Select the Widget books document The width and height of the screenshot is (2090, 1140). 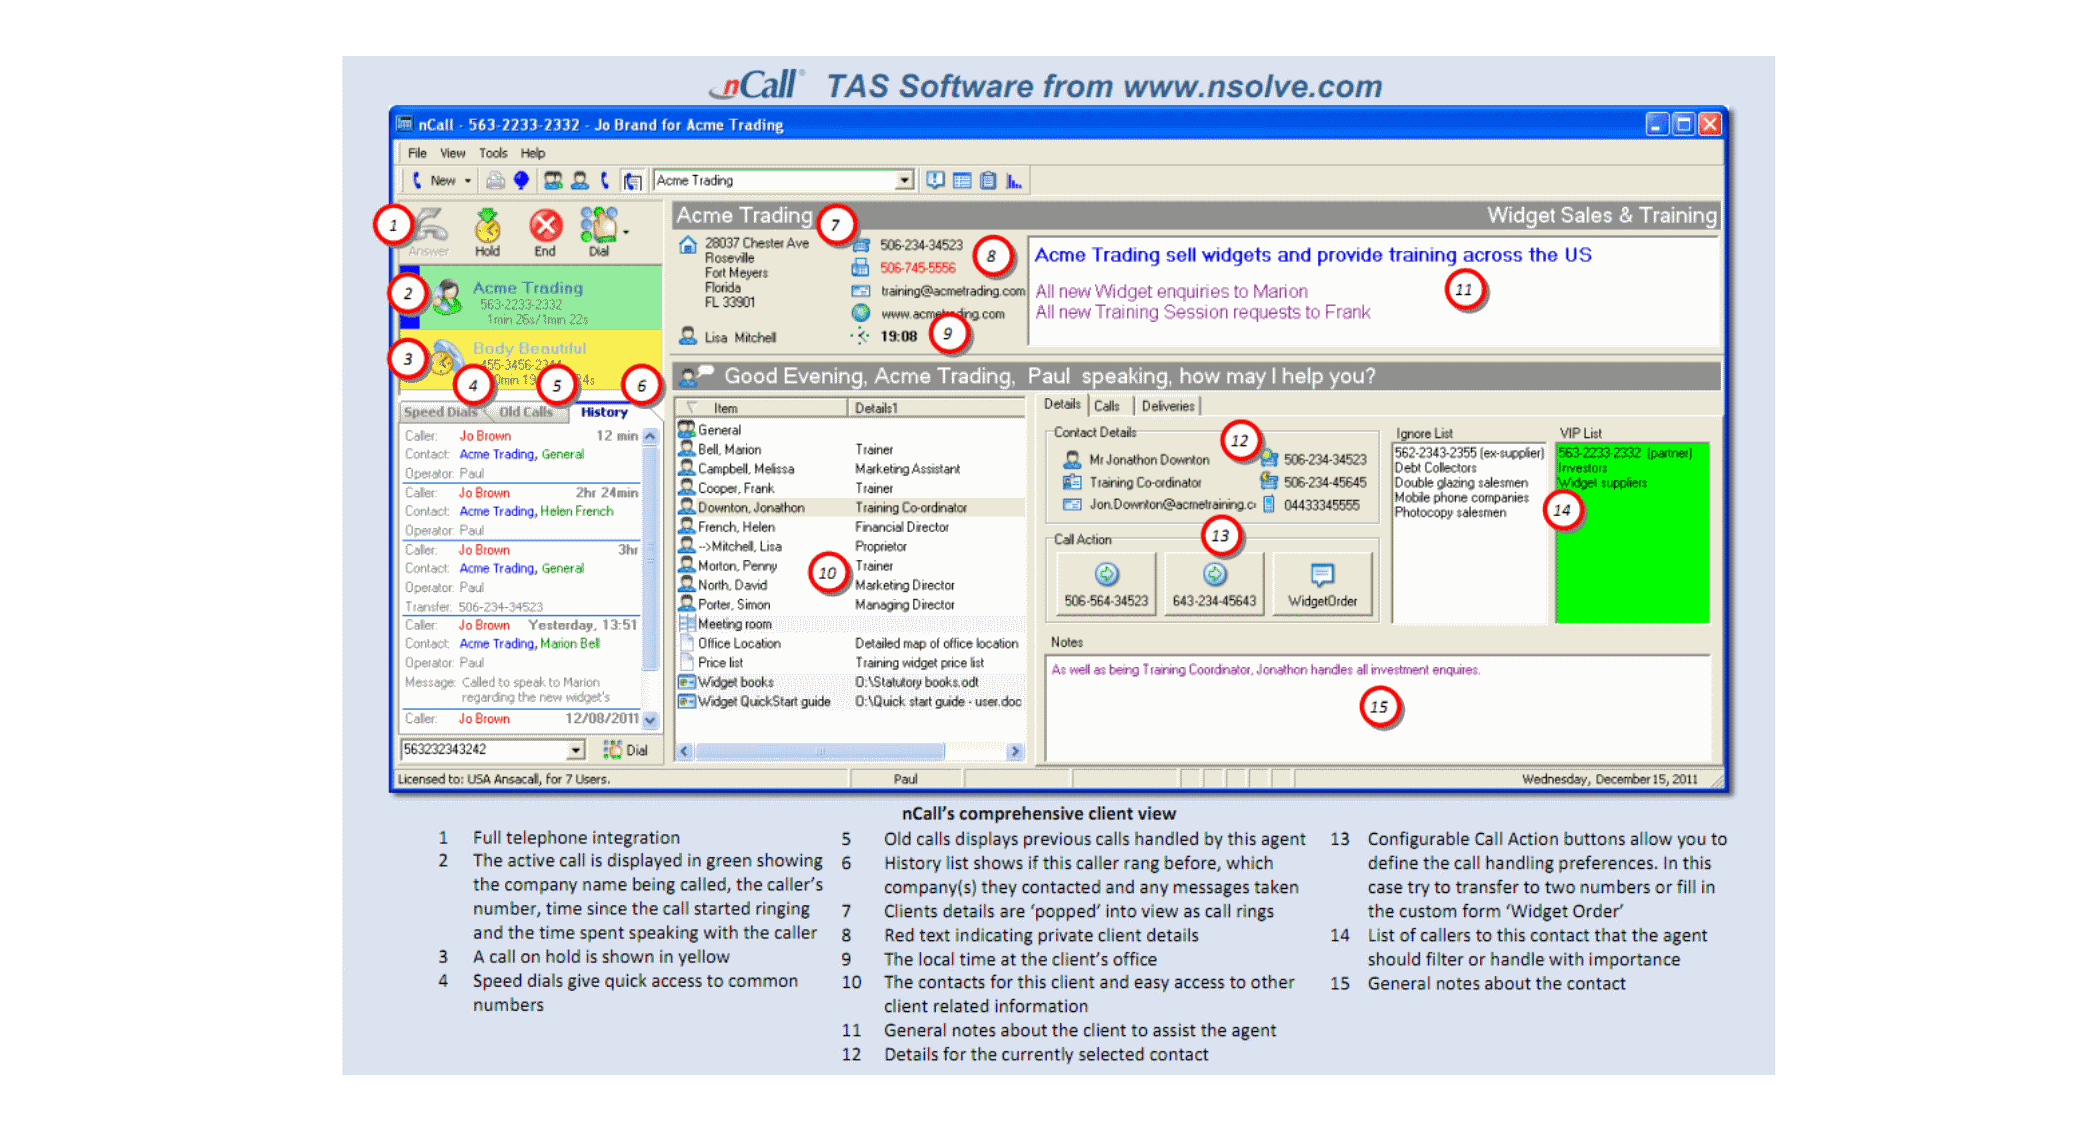850,682
